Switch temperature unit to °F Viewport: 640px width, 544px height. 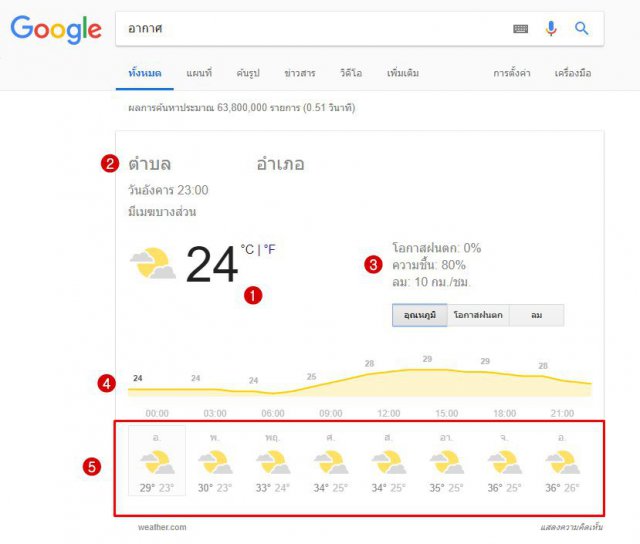pyautogui.click(x=269, y=250)
